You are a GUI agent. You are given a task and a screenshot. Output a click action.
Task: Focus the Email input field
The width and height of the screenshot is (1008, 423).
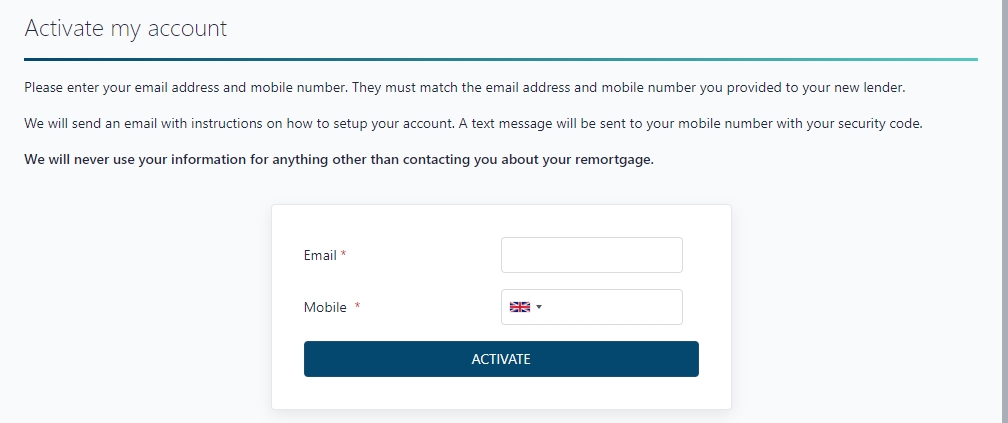tap(591, 255)
